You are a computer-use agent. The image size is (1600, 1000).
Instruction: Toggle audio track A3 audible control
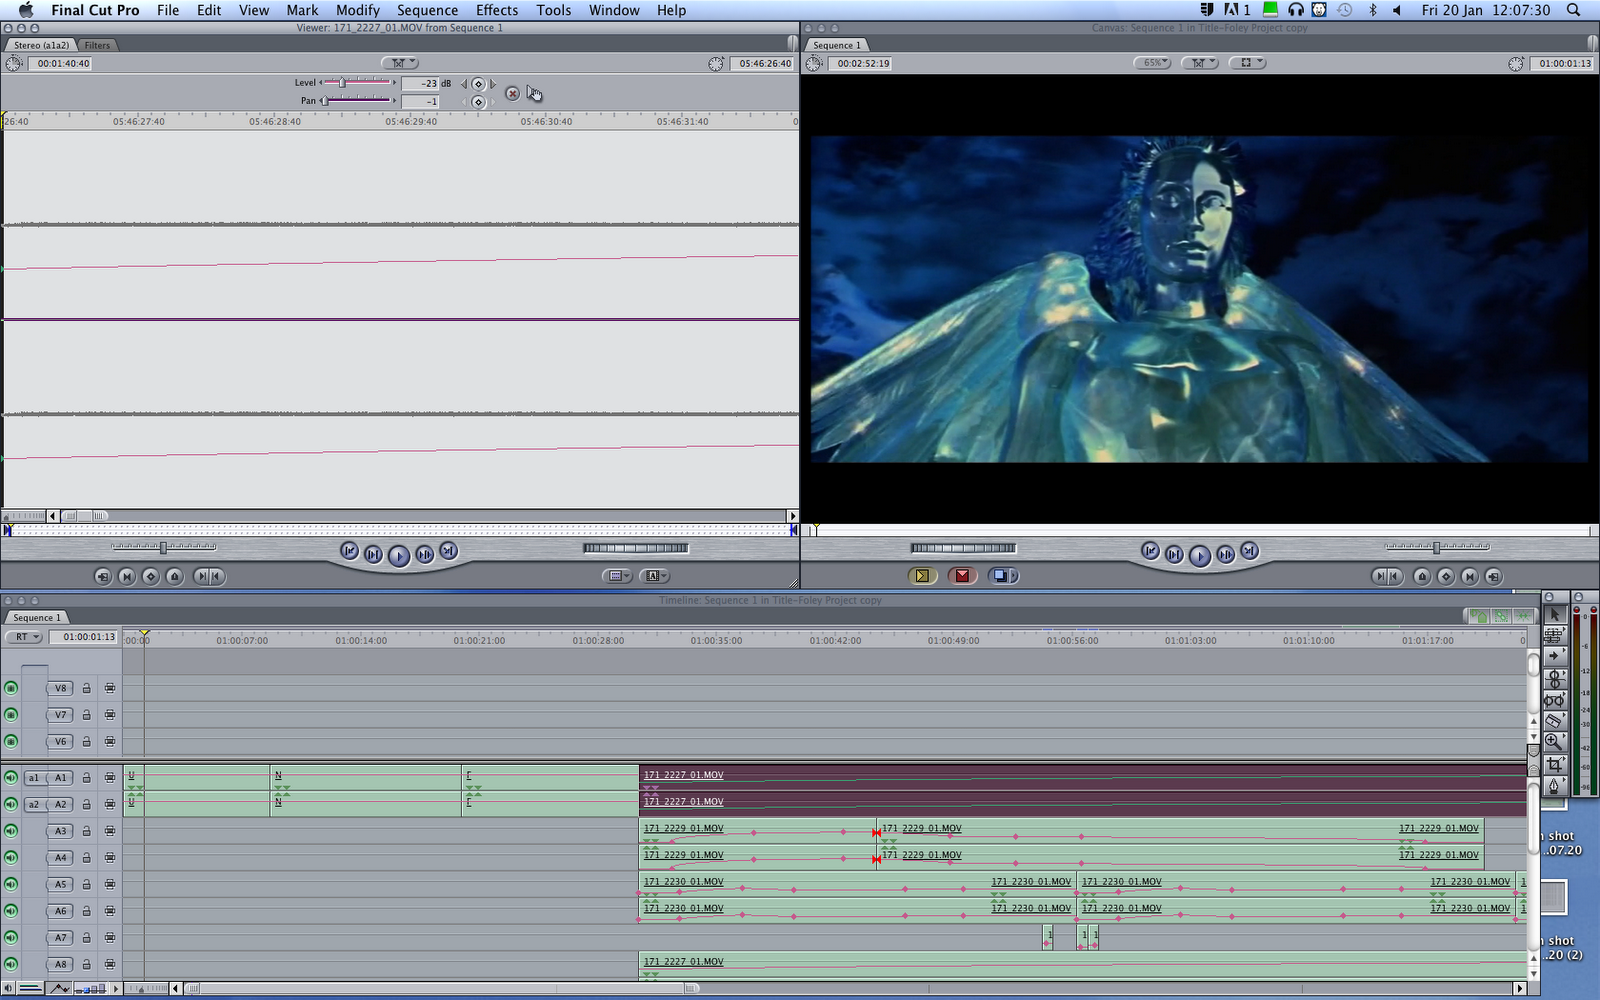11,831
